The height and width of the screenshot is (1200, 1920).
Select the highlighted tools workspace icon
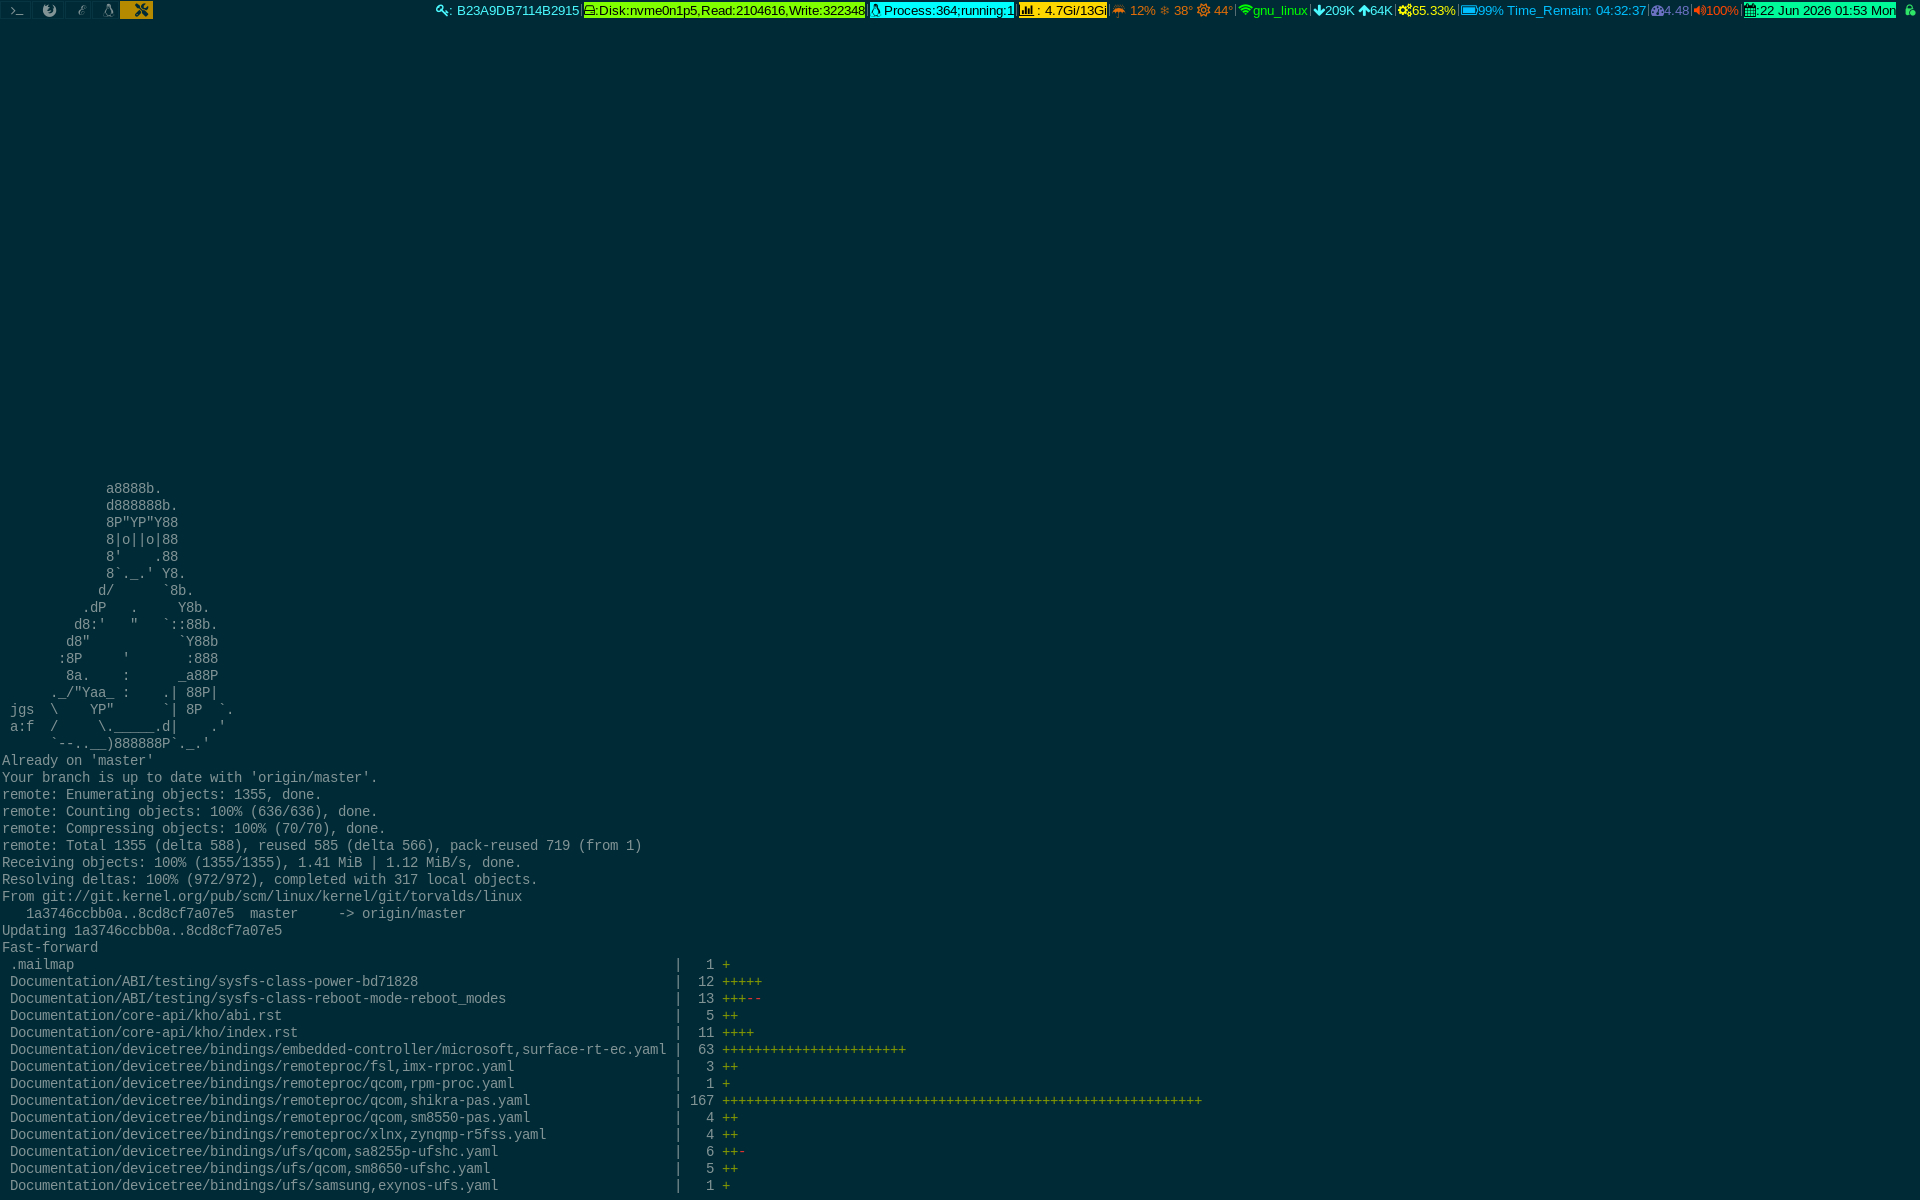[137, 10]
